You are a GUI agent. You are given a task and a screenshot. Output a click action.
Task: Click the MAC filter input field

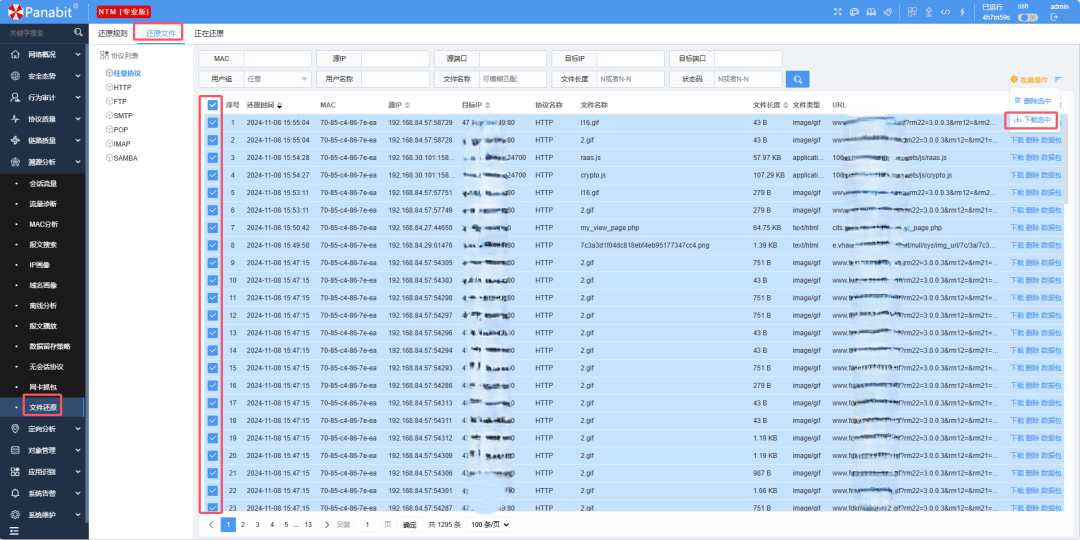(x=277, y=59)
